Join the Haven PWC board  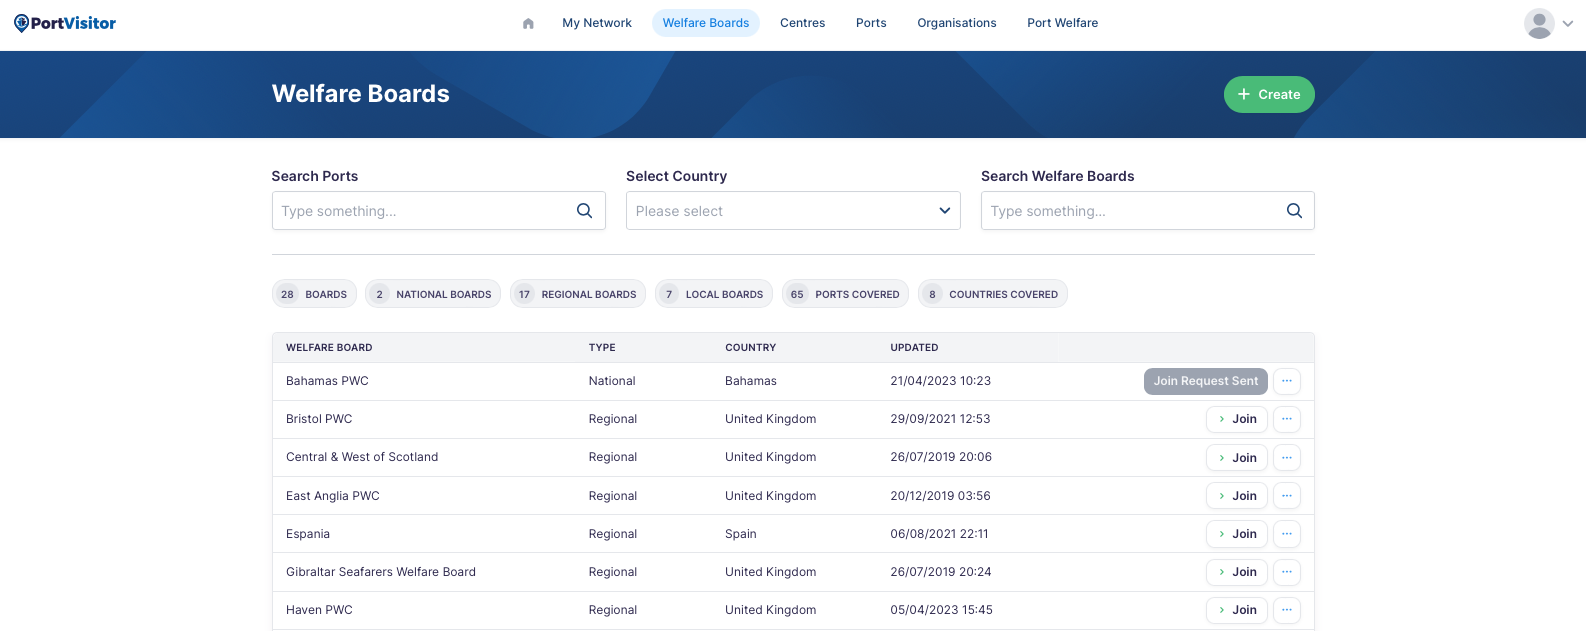[x=1237, y=610]
